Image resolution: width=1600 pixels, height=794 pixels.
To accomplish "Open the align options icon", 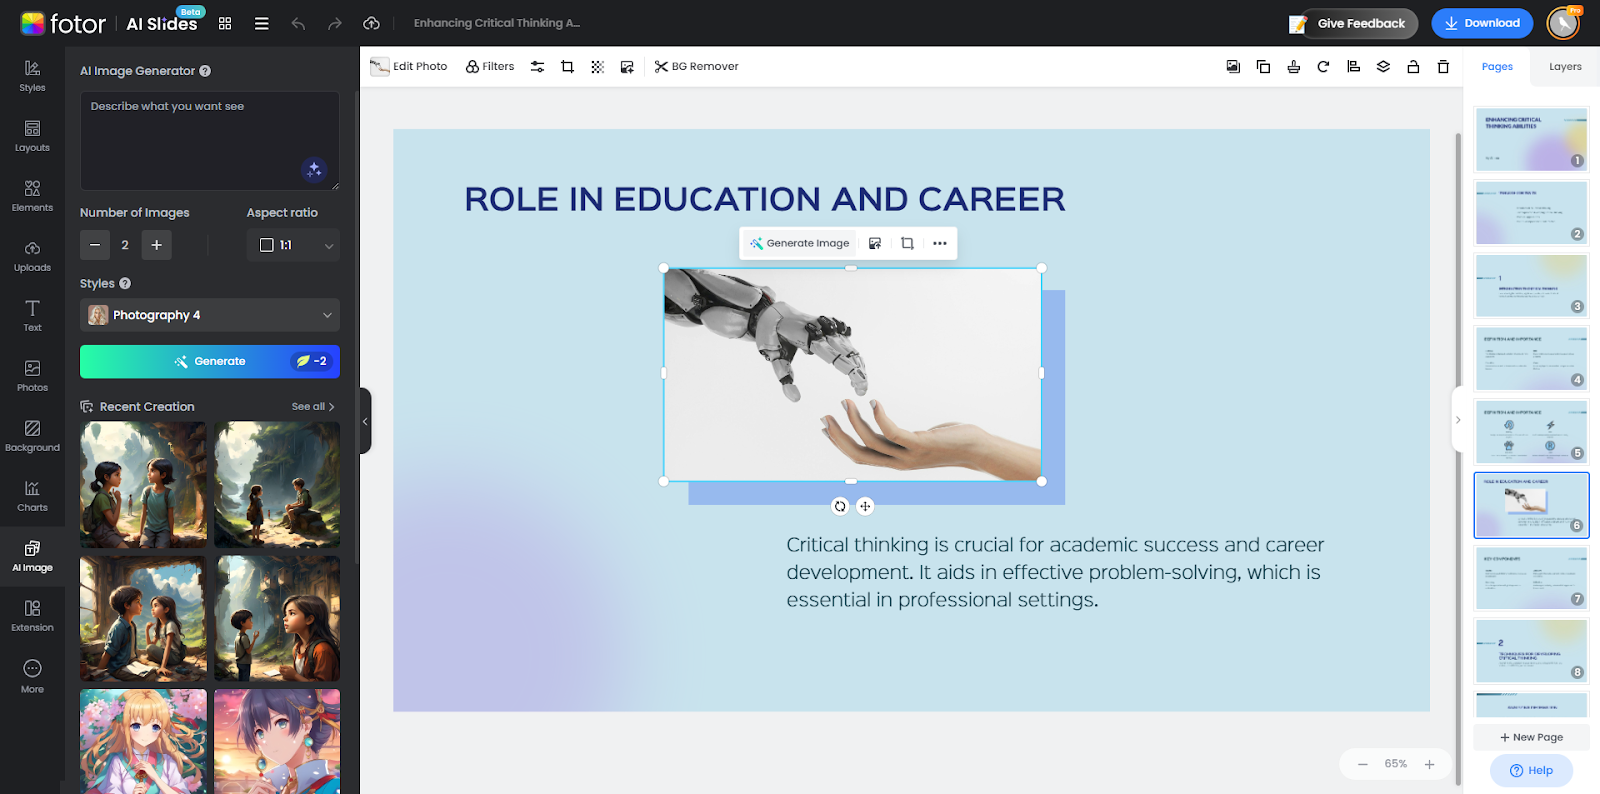I will (x=1353, y=67).
